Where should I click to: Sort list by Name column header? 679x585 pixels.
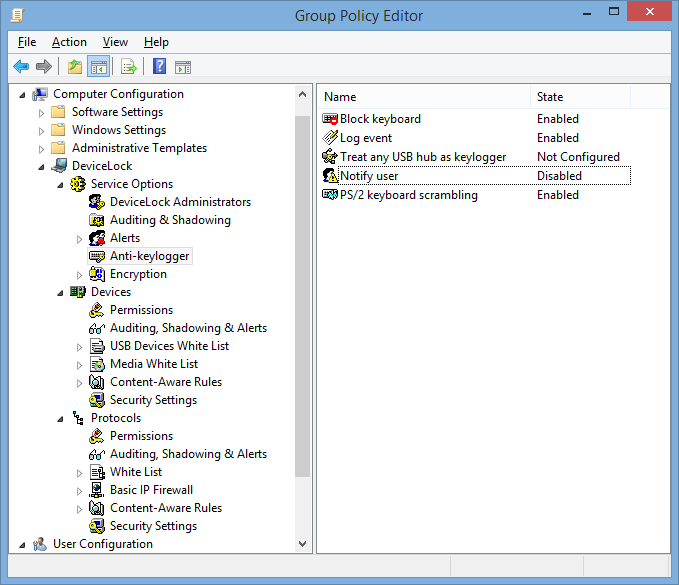(x=424, y=97)
